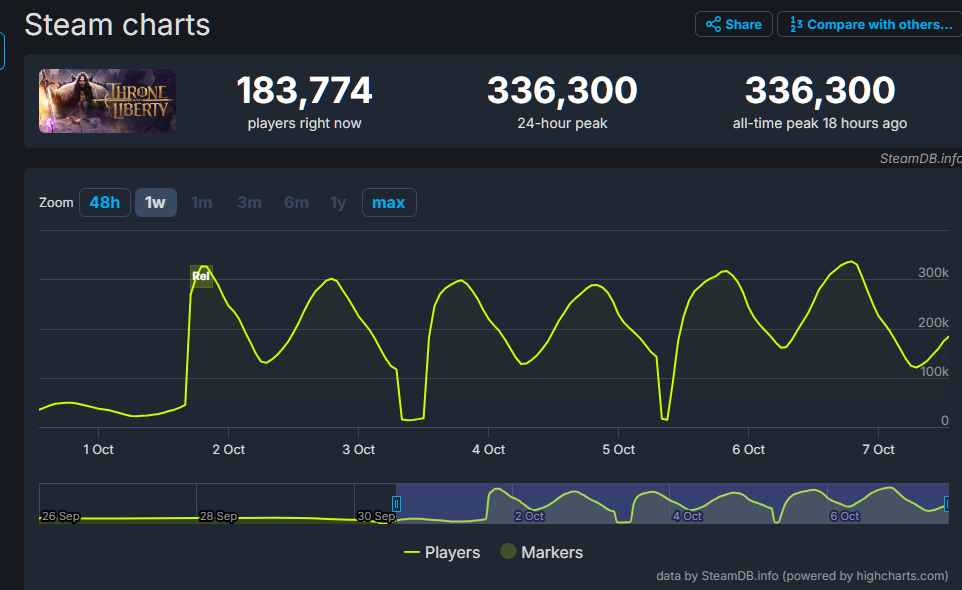
Task: Click the 28 Sep navigator label
Action: click(x=218, y=516)
